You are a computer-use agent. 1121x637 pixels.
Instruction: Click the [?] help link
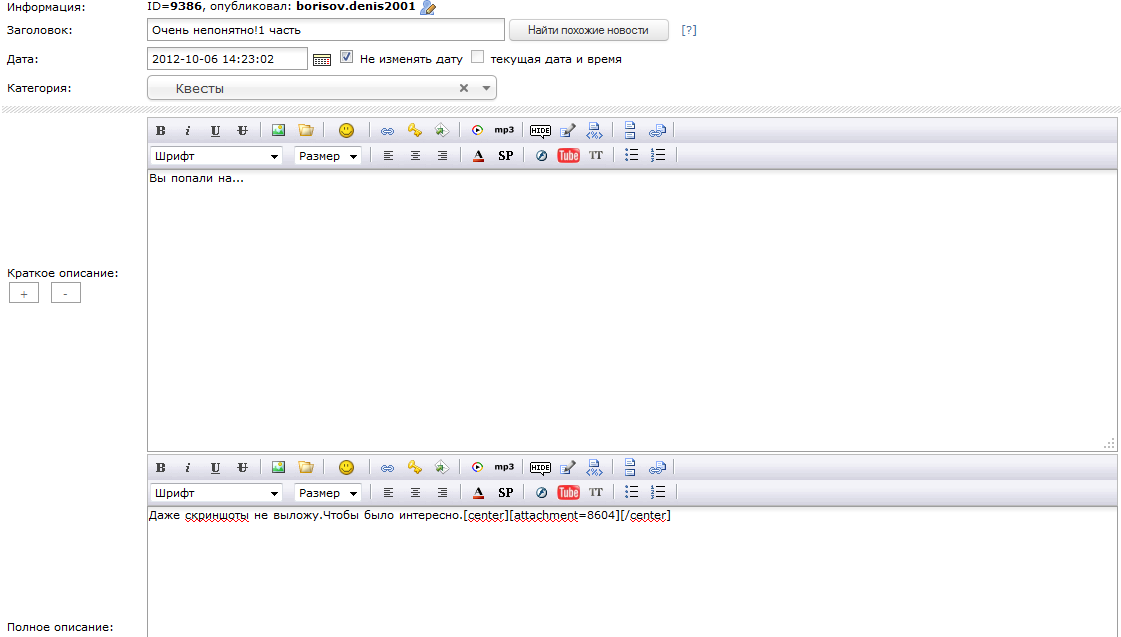[x=688, y=30]
